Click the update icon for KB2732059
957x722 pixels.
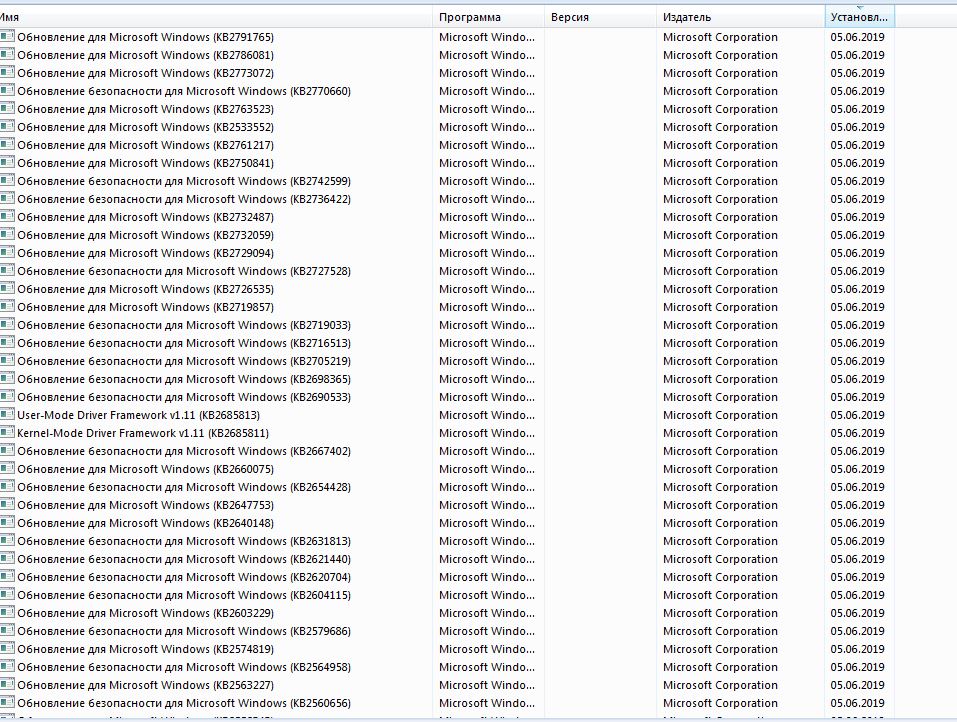tap(7, 234)
